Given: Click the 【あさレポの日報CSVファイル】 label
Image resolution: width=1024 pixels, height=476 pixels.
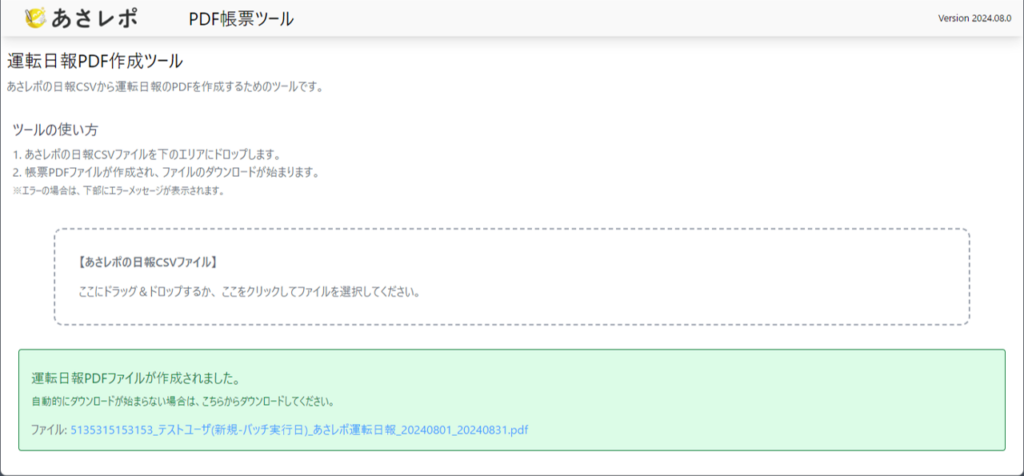Looking at the screenshot, I should [x=147, y=262].
